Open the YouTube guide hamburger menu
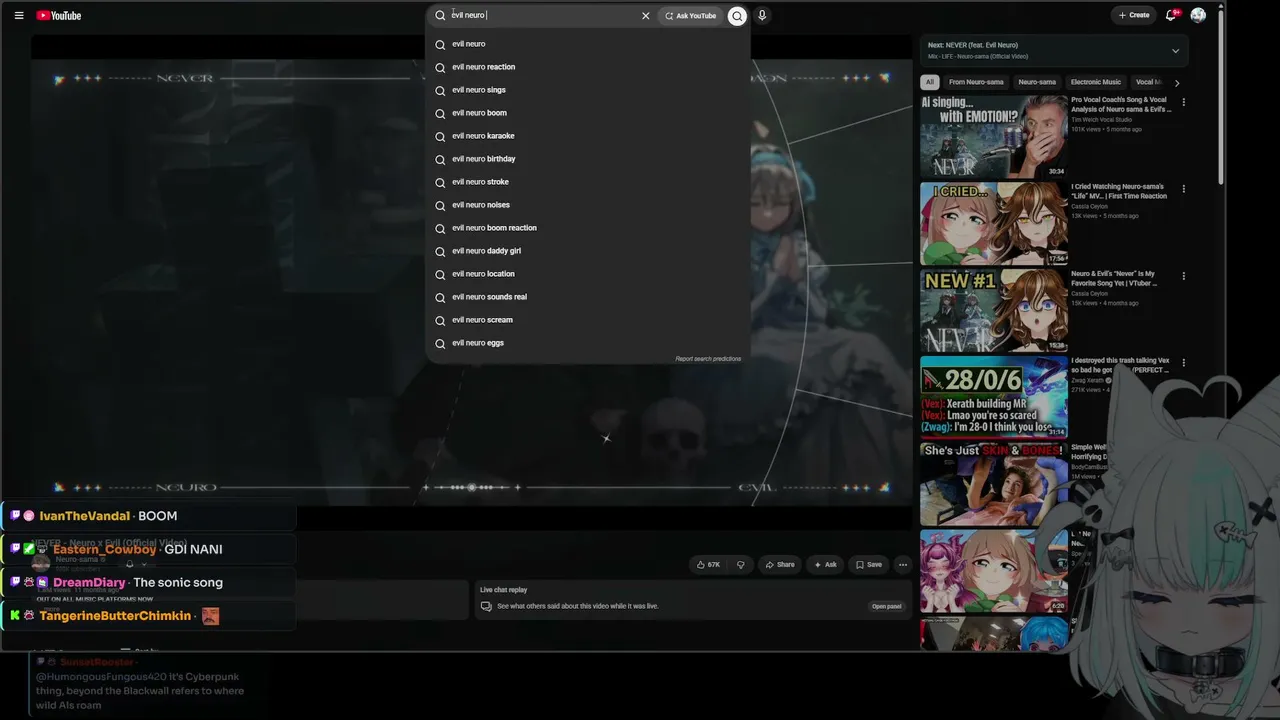Image resolution: width=1280 pixels, height=720 pixels. point(19,15)
